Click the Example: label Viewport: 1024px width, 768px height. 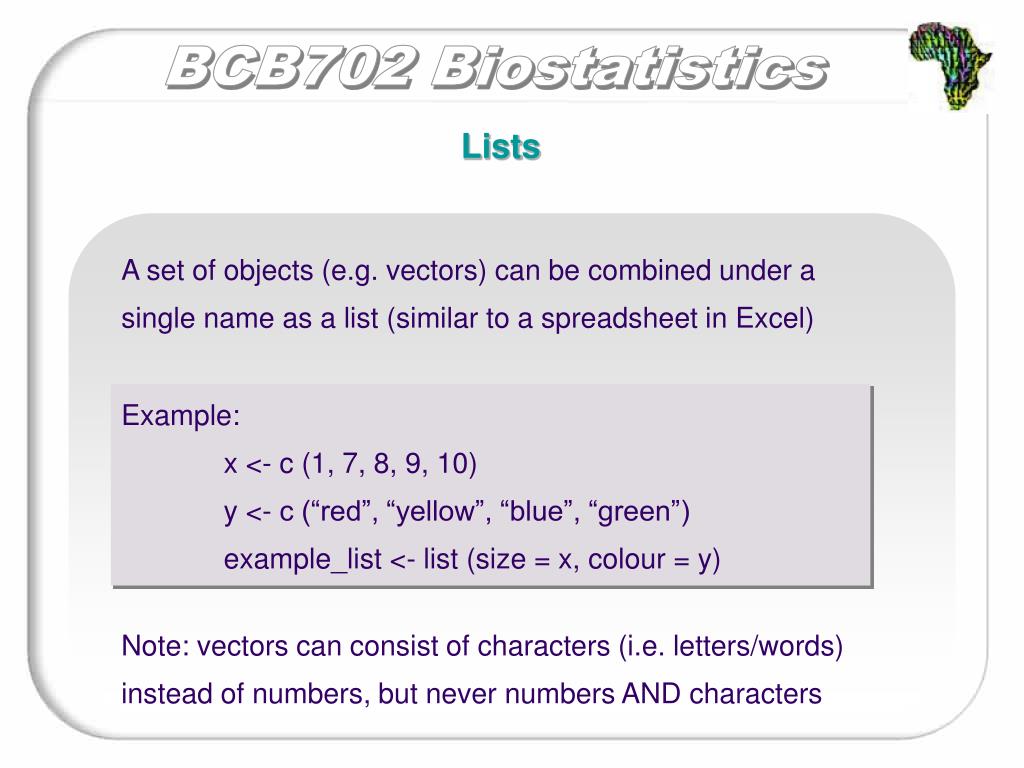pyautogui.click(x=181, y=415)
